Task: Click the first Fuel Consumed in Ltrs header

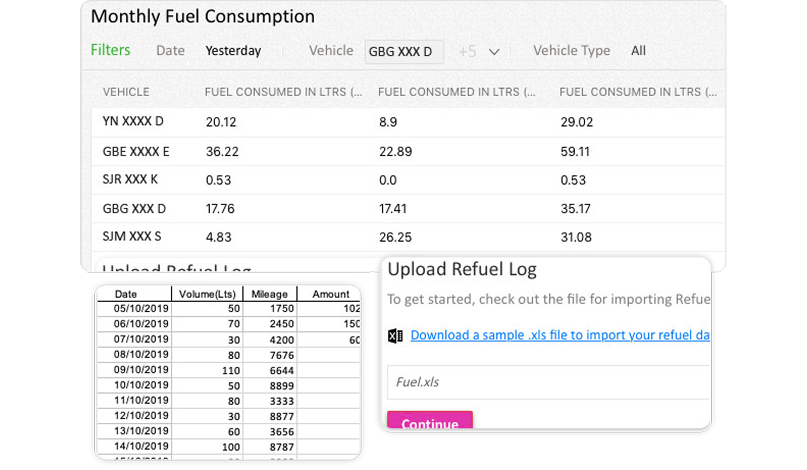Action: [x=283, y=92]
